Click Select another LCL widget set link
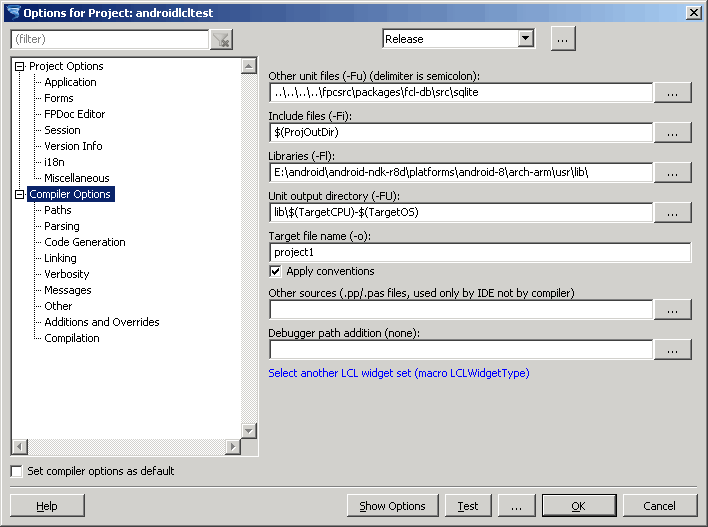This screenshot has width=708, height=527. pos(398,373)
